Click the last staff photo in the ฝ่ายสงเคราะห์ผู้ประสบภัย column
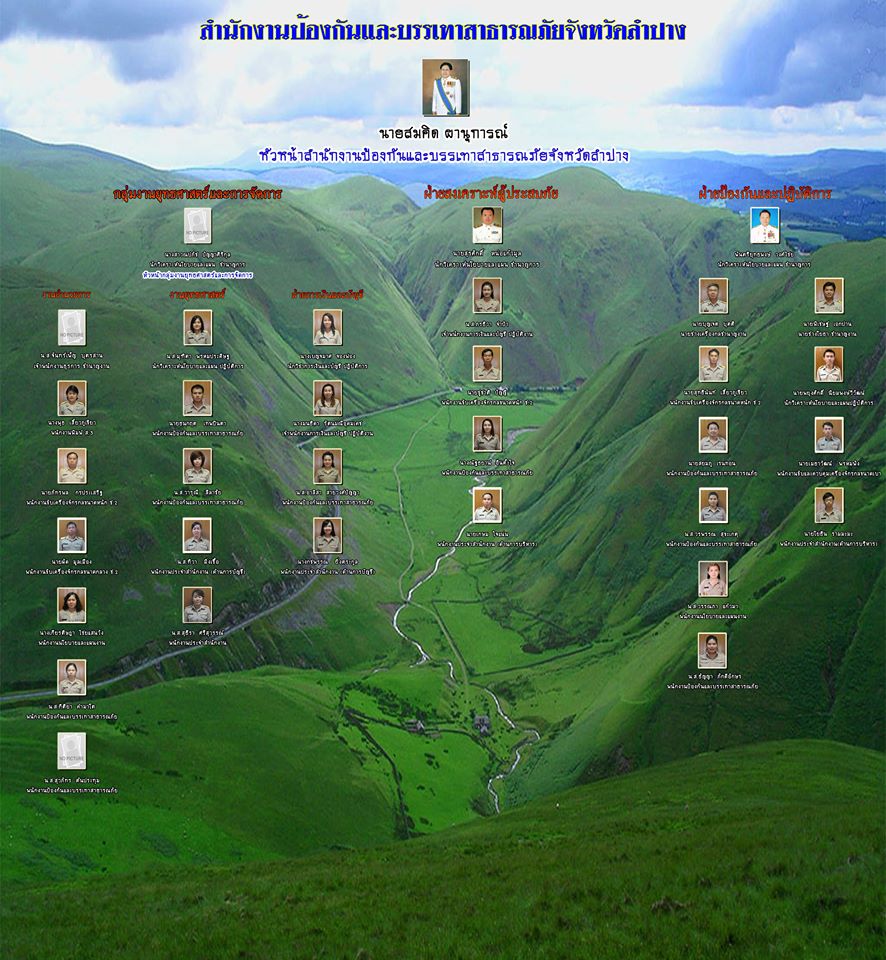 click(487, 505)
